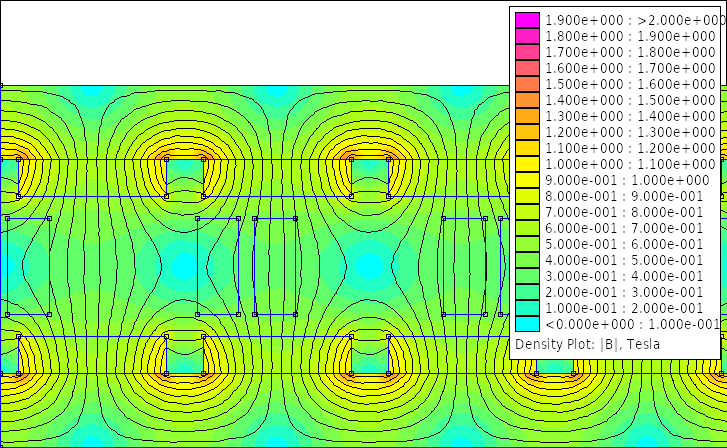
Task: Click the swatch beside 1.100e+000 : 1.200e+000
Action: 527,148
